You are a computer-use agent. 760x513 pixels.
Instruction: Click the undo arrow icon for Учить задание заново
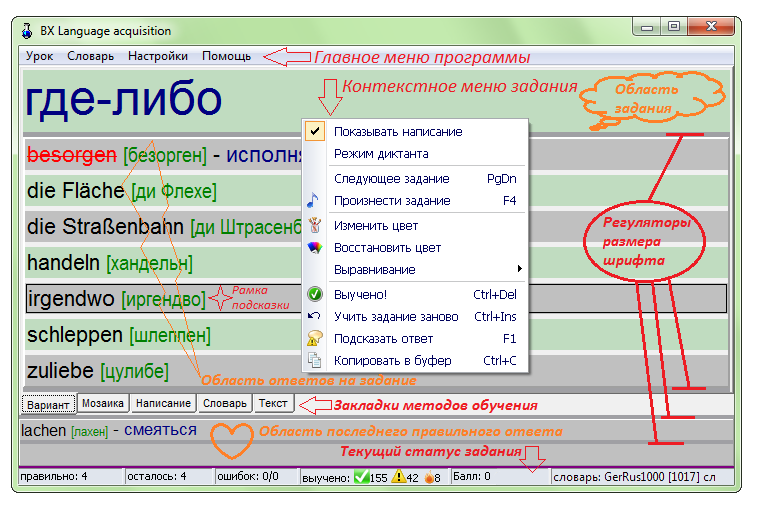[x=314, y=316]
